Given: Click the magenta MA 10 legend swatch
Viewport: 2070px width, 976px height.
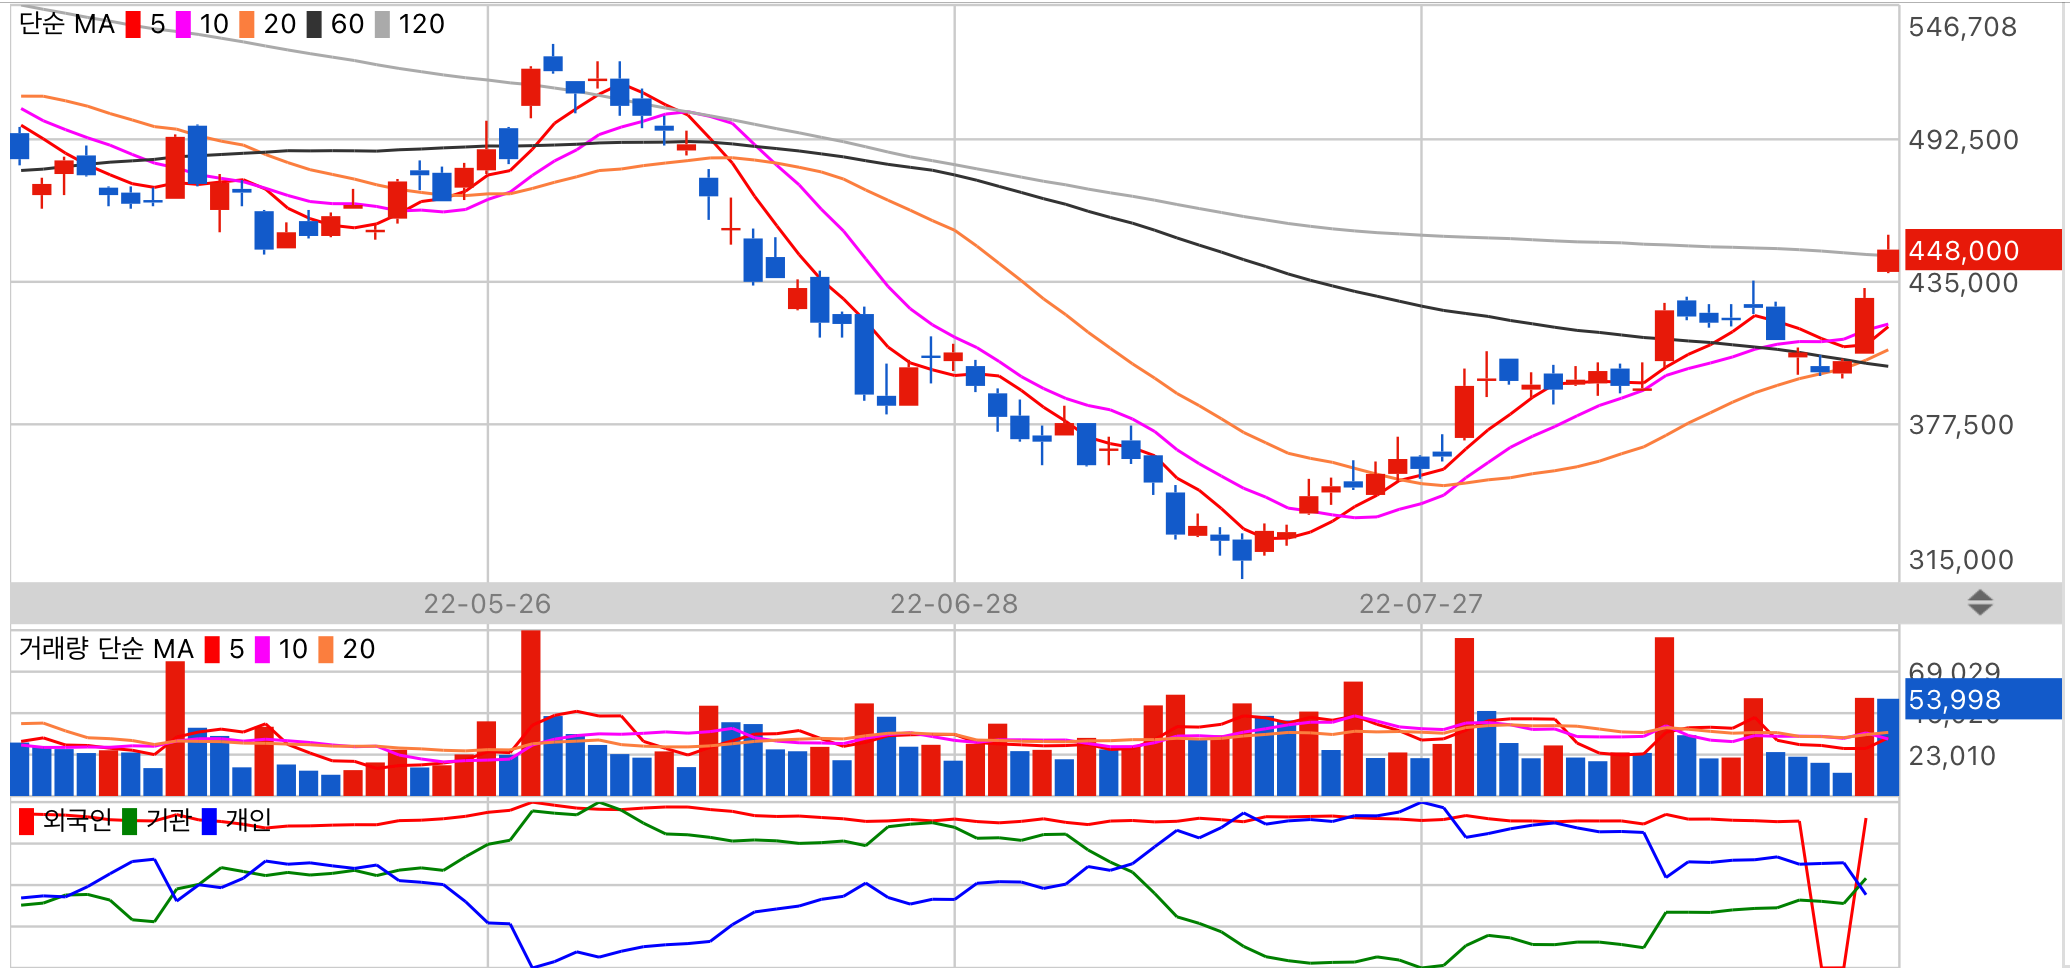Looking at the screenshot, I should (x=183, y=25).
